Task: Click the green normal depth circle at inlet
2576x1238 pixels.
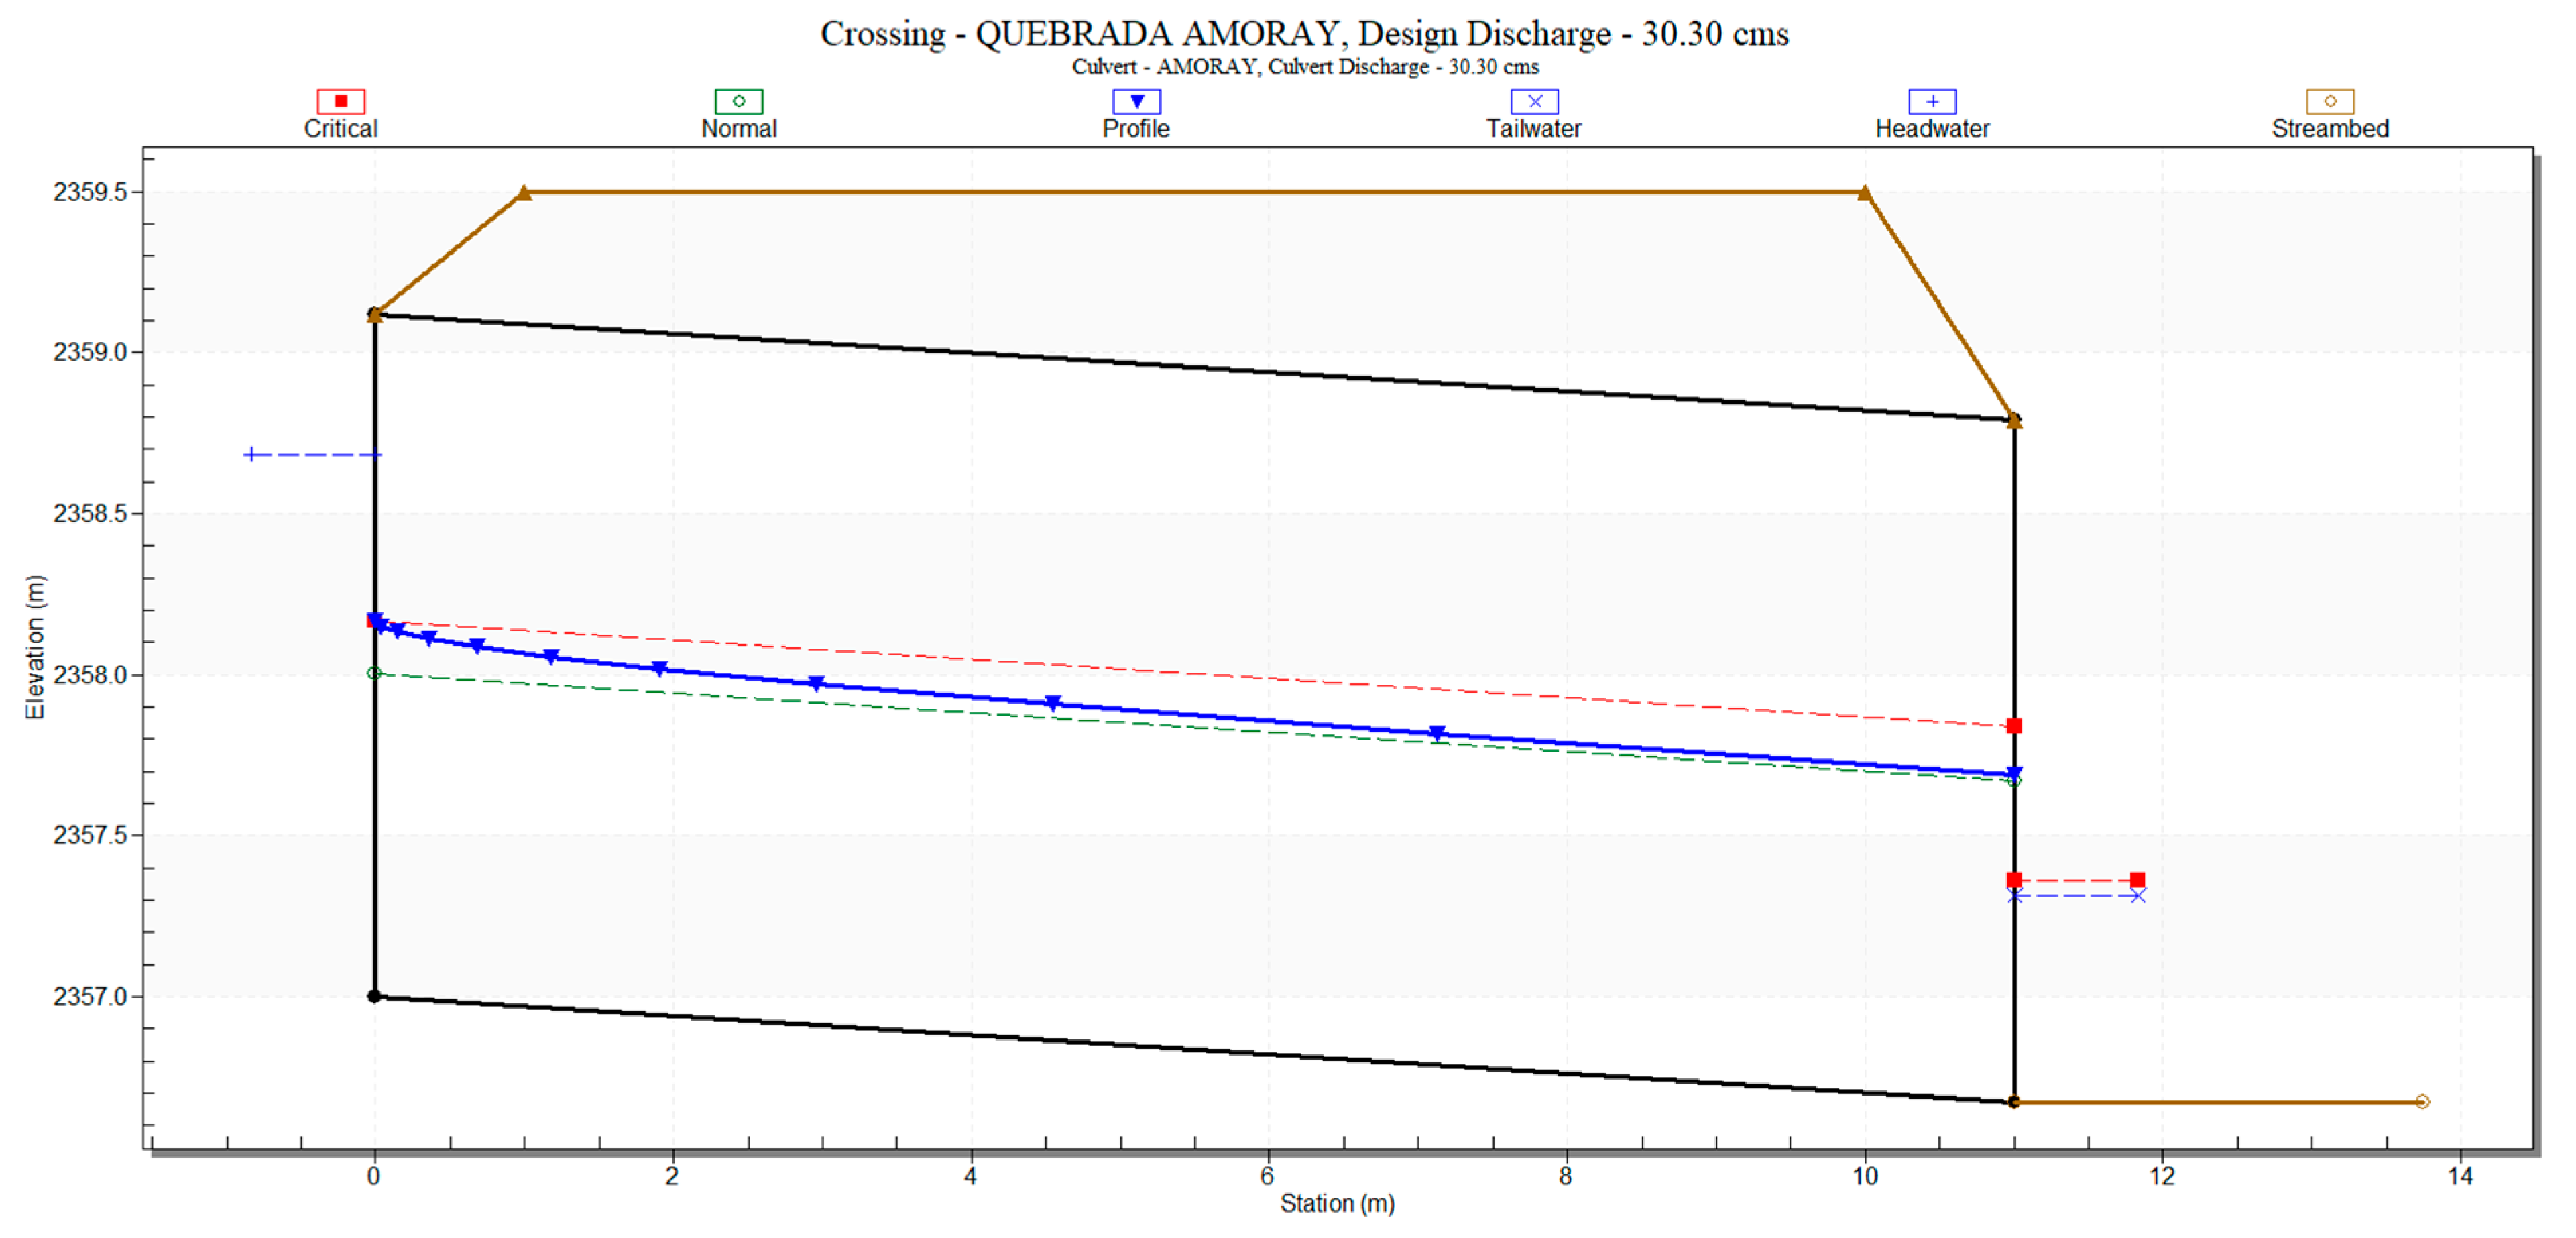Action: tap(374, 673)
